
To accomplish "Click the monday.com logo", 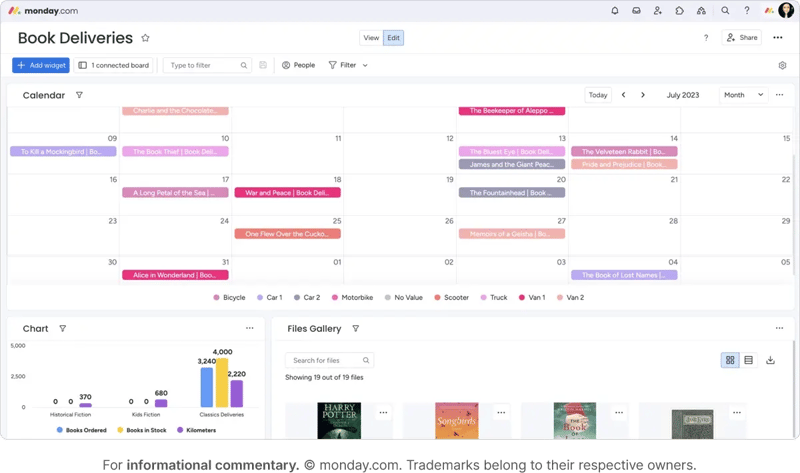I will (43, 10).
